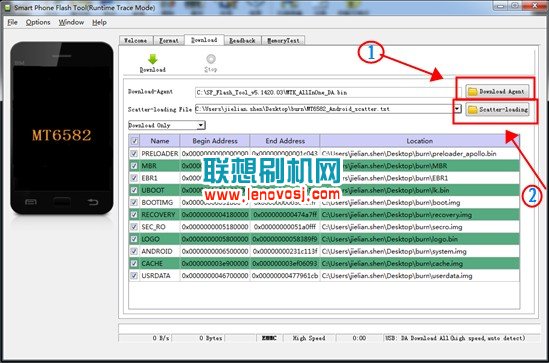Select the recovery.img location cell
The height and width of the screenshot is (363, 549).
tap(419, 215)
